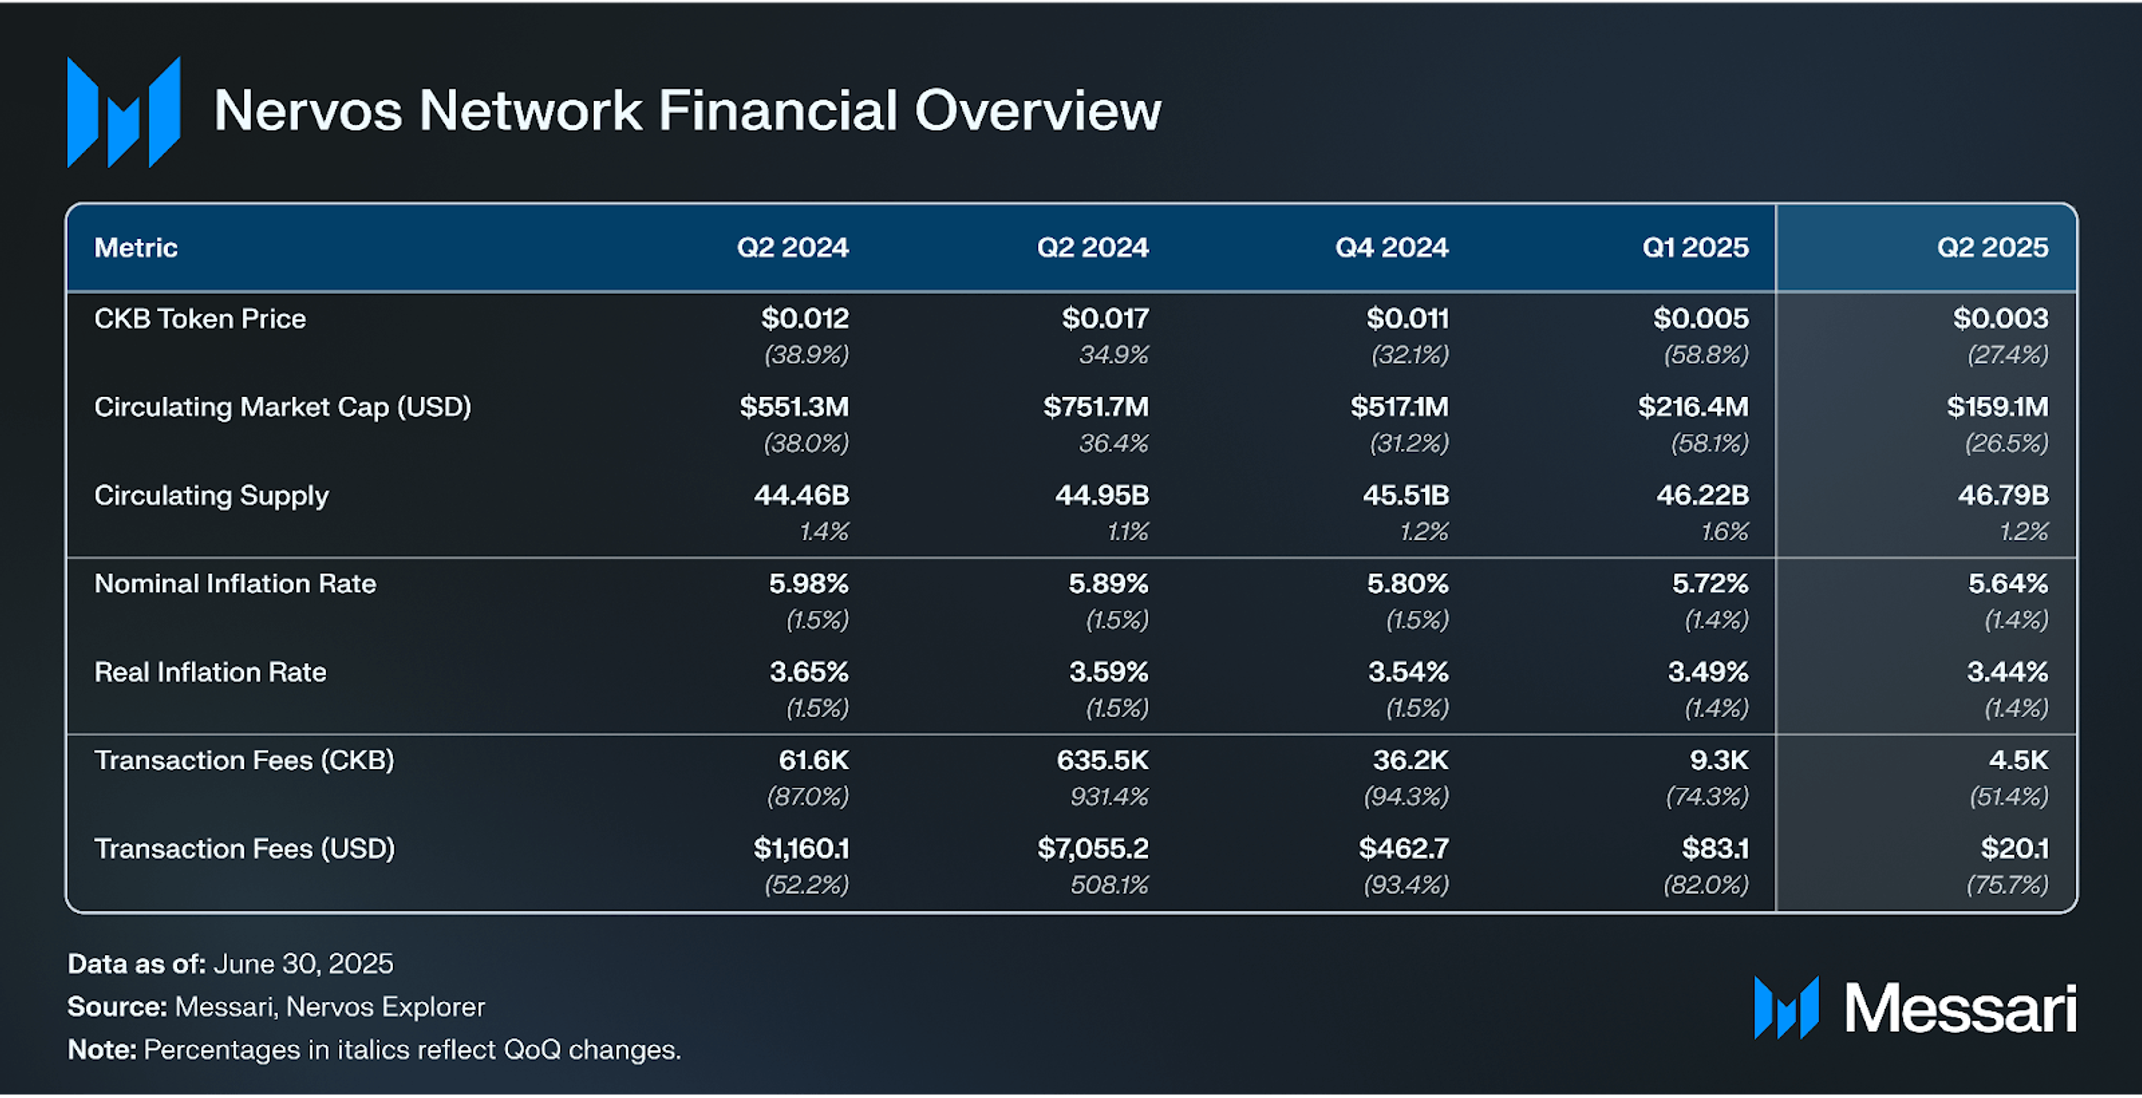Screen dimensions: 2142x1098
Task: Click the CKB Token Price row label
Action: pos(200,318)
